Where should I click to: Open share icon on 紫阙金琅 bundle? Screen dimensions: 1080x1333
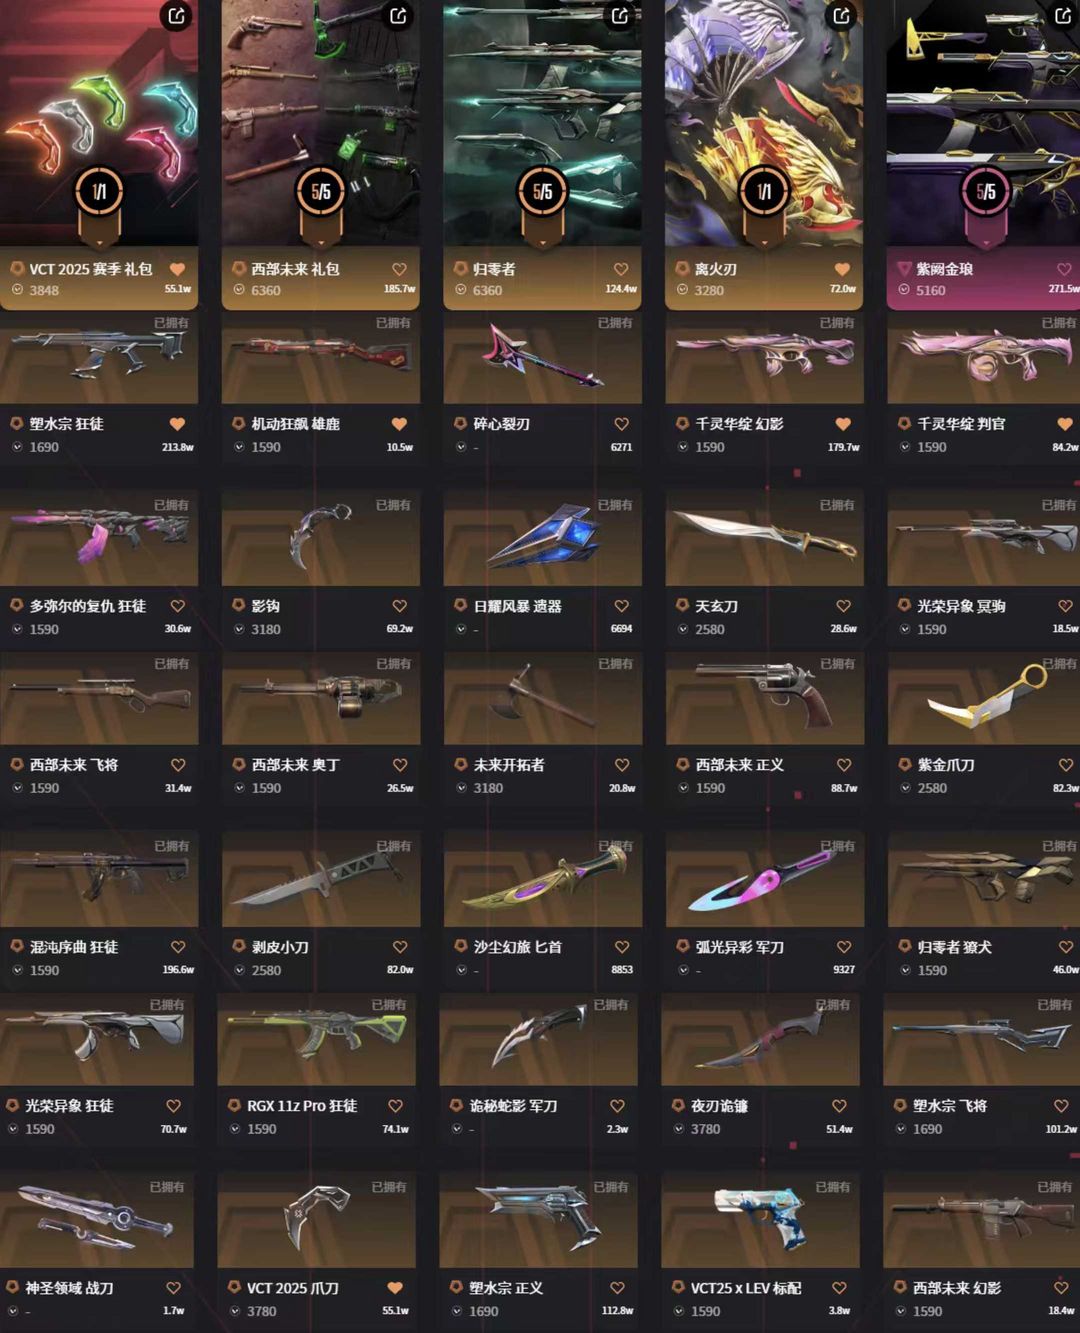(1063, 16)
